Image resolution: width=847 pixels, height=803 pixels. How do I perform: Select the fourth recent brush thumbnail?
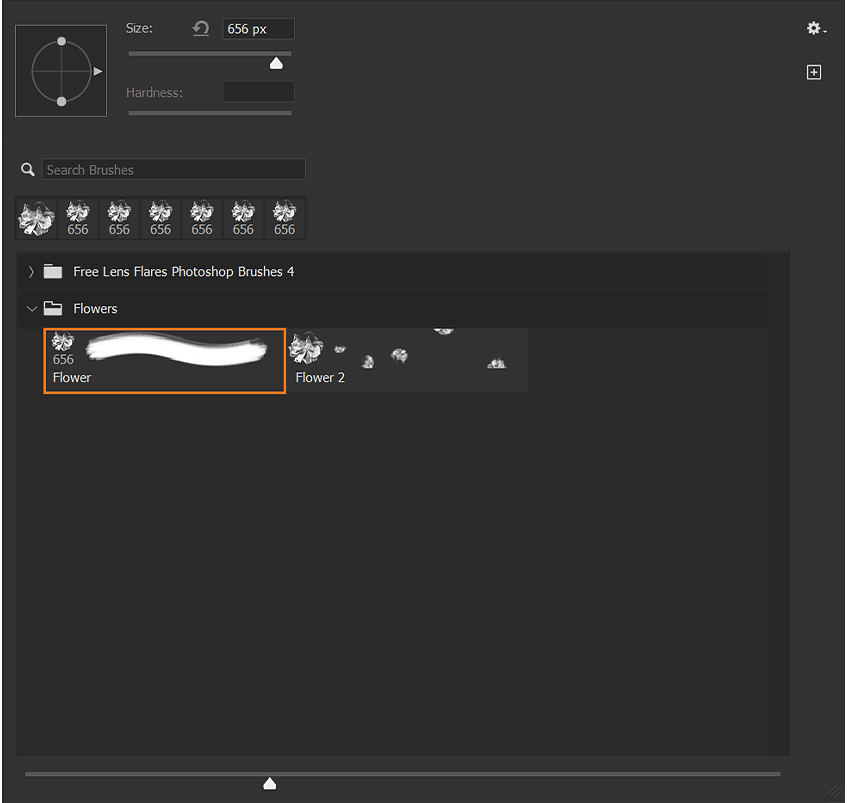coord(160,218)
